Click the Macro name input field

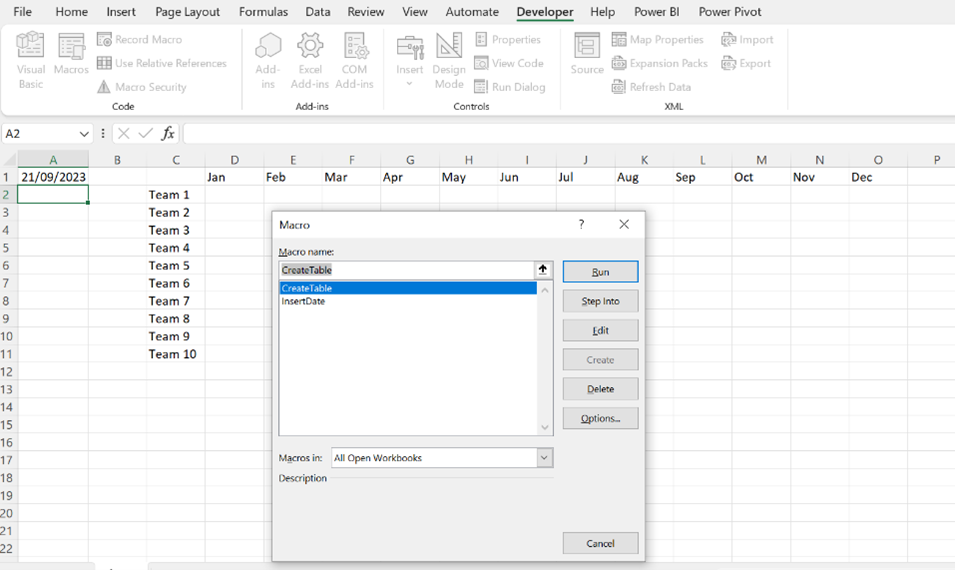click(x=406, y=270)
